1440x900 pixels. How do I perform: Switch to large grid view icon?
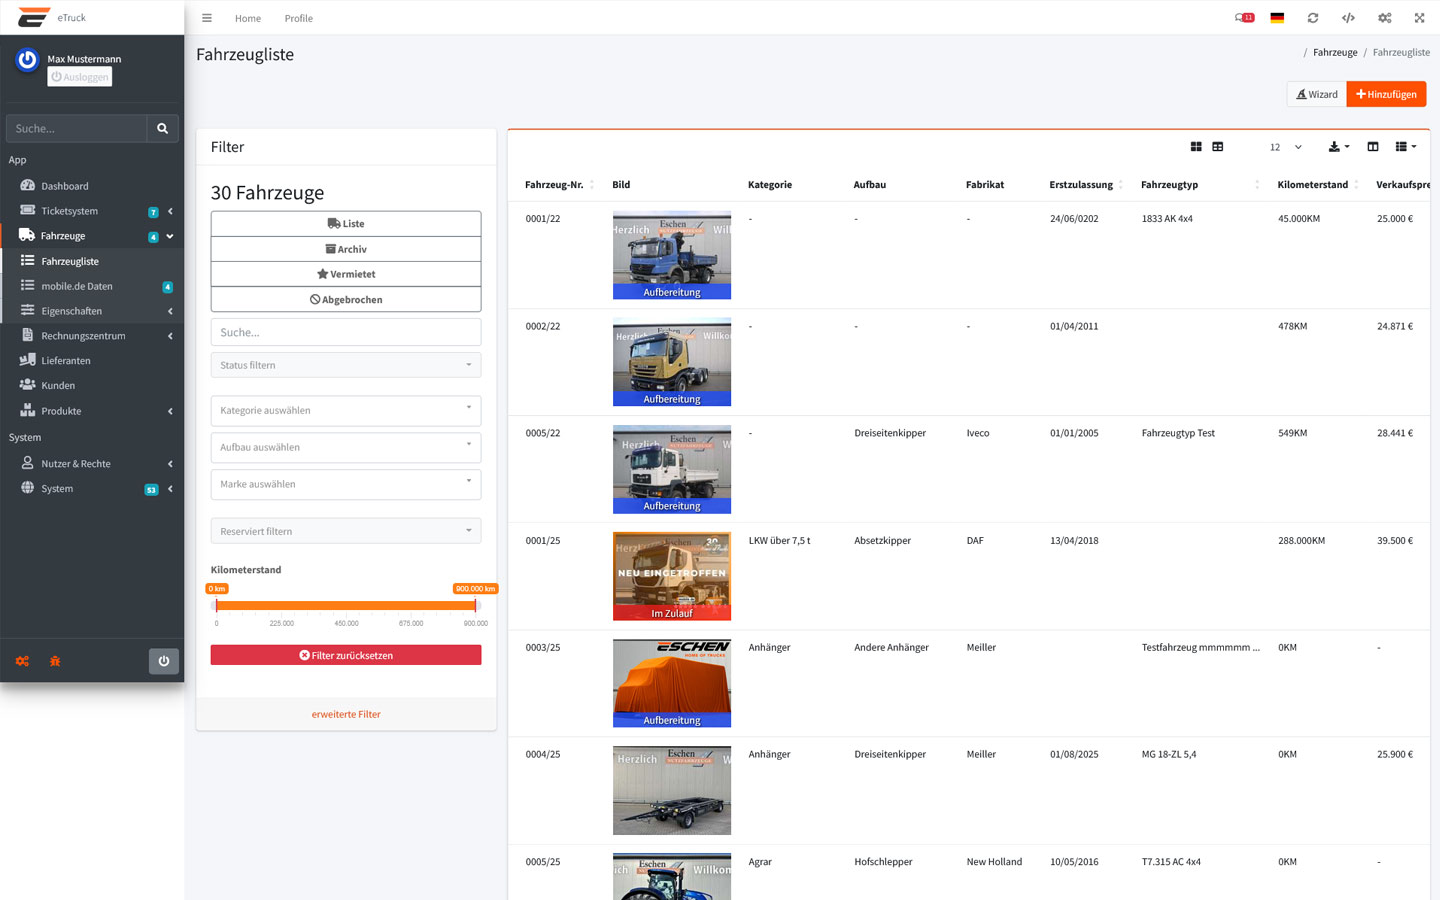[x=1196, y=147]
